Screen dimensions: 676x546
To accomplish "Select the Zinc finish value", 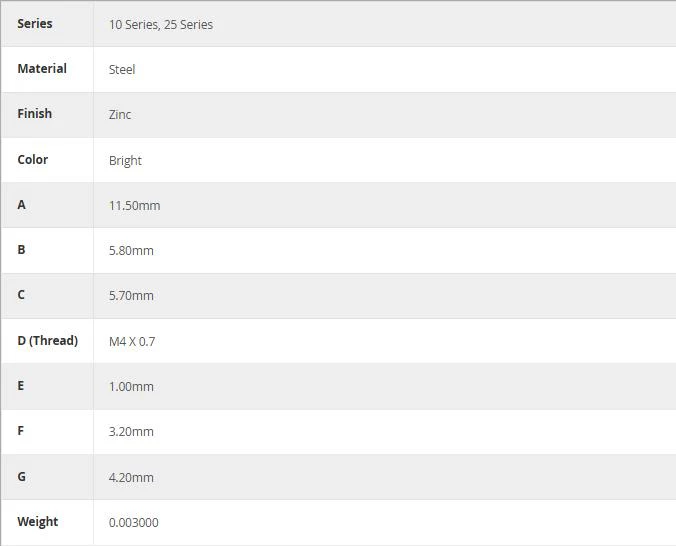I will pyautogui.click(x=120, y=115).
